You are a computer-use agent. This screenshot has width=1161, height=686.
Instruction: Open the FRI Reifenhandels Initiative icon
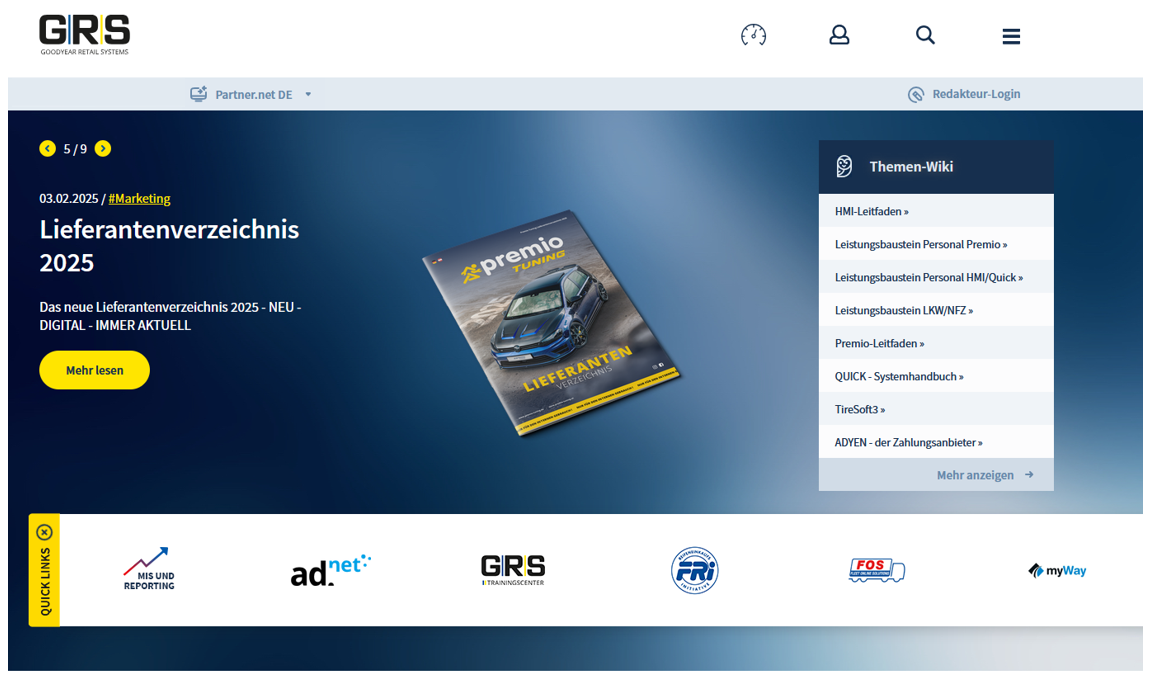pos(694,570)
